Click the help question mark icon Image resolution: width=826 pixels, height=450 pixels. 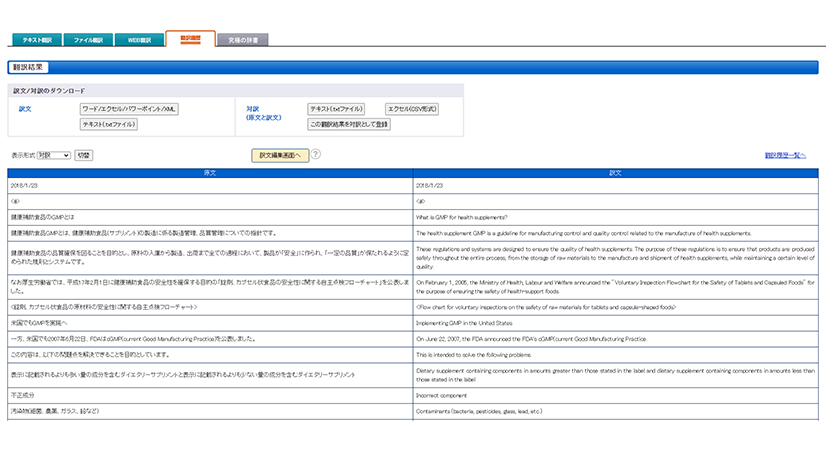coord(316,155)
